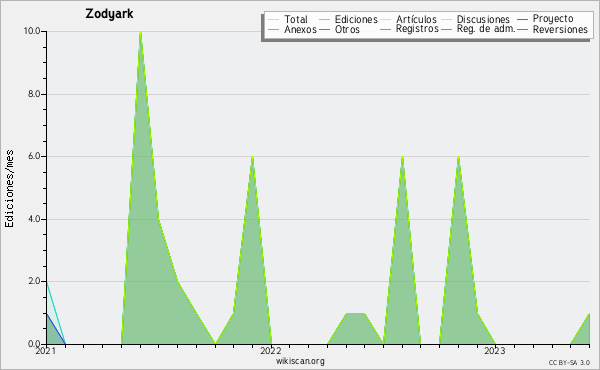Click the 6.0 y-axis value
600x370 pixels.
point(34,156)
